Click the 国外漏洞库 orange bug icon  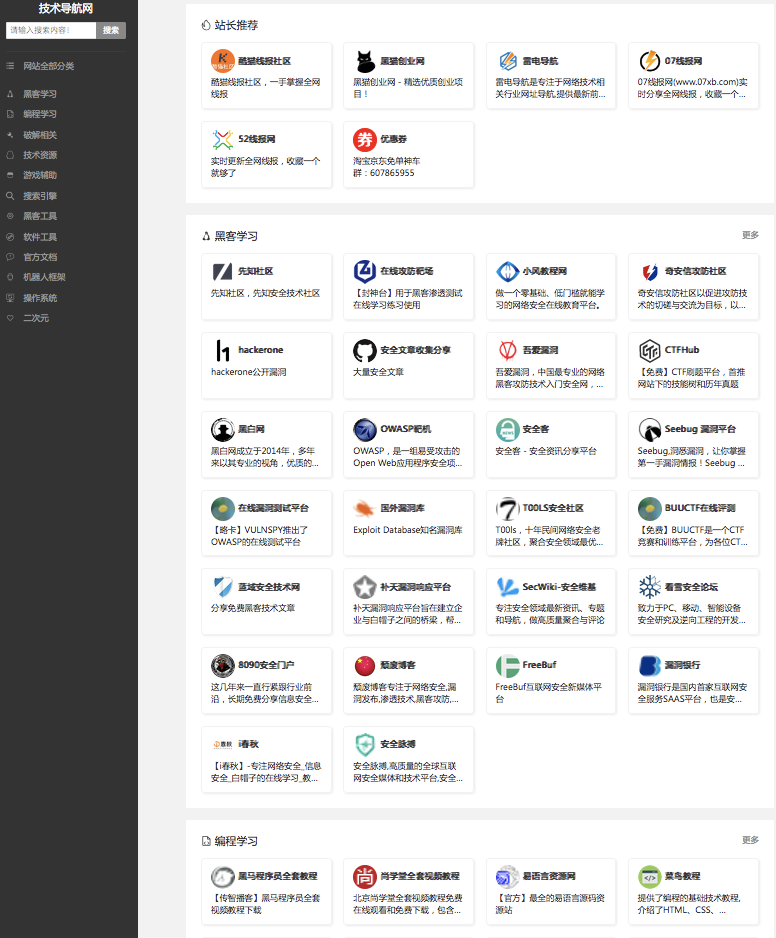click(x=365, y=508)
